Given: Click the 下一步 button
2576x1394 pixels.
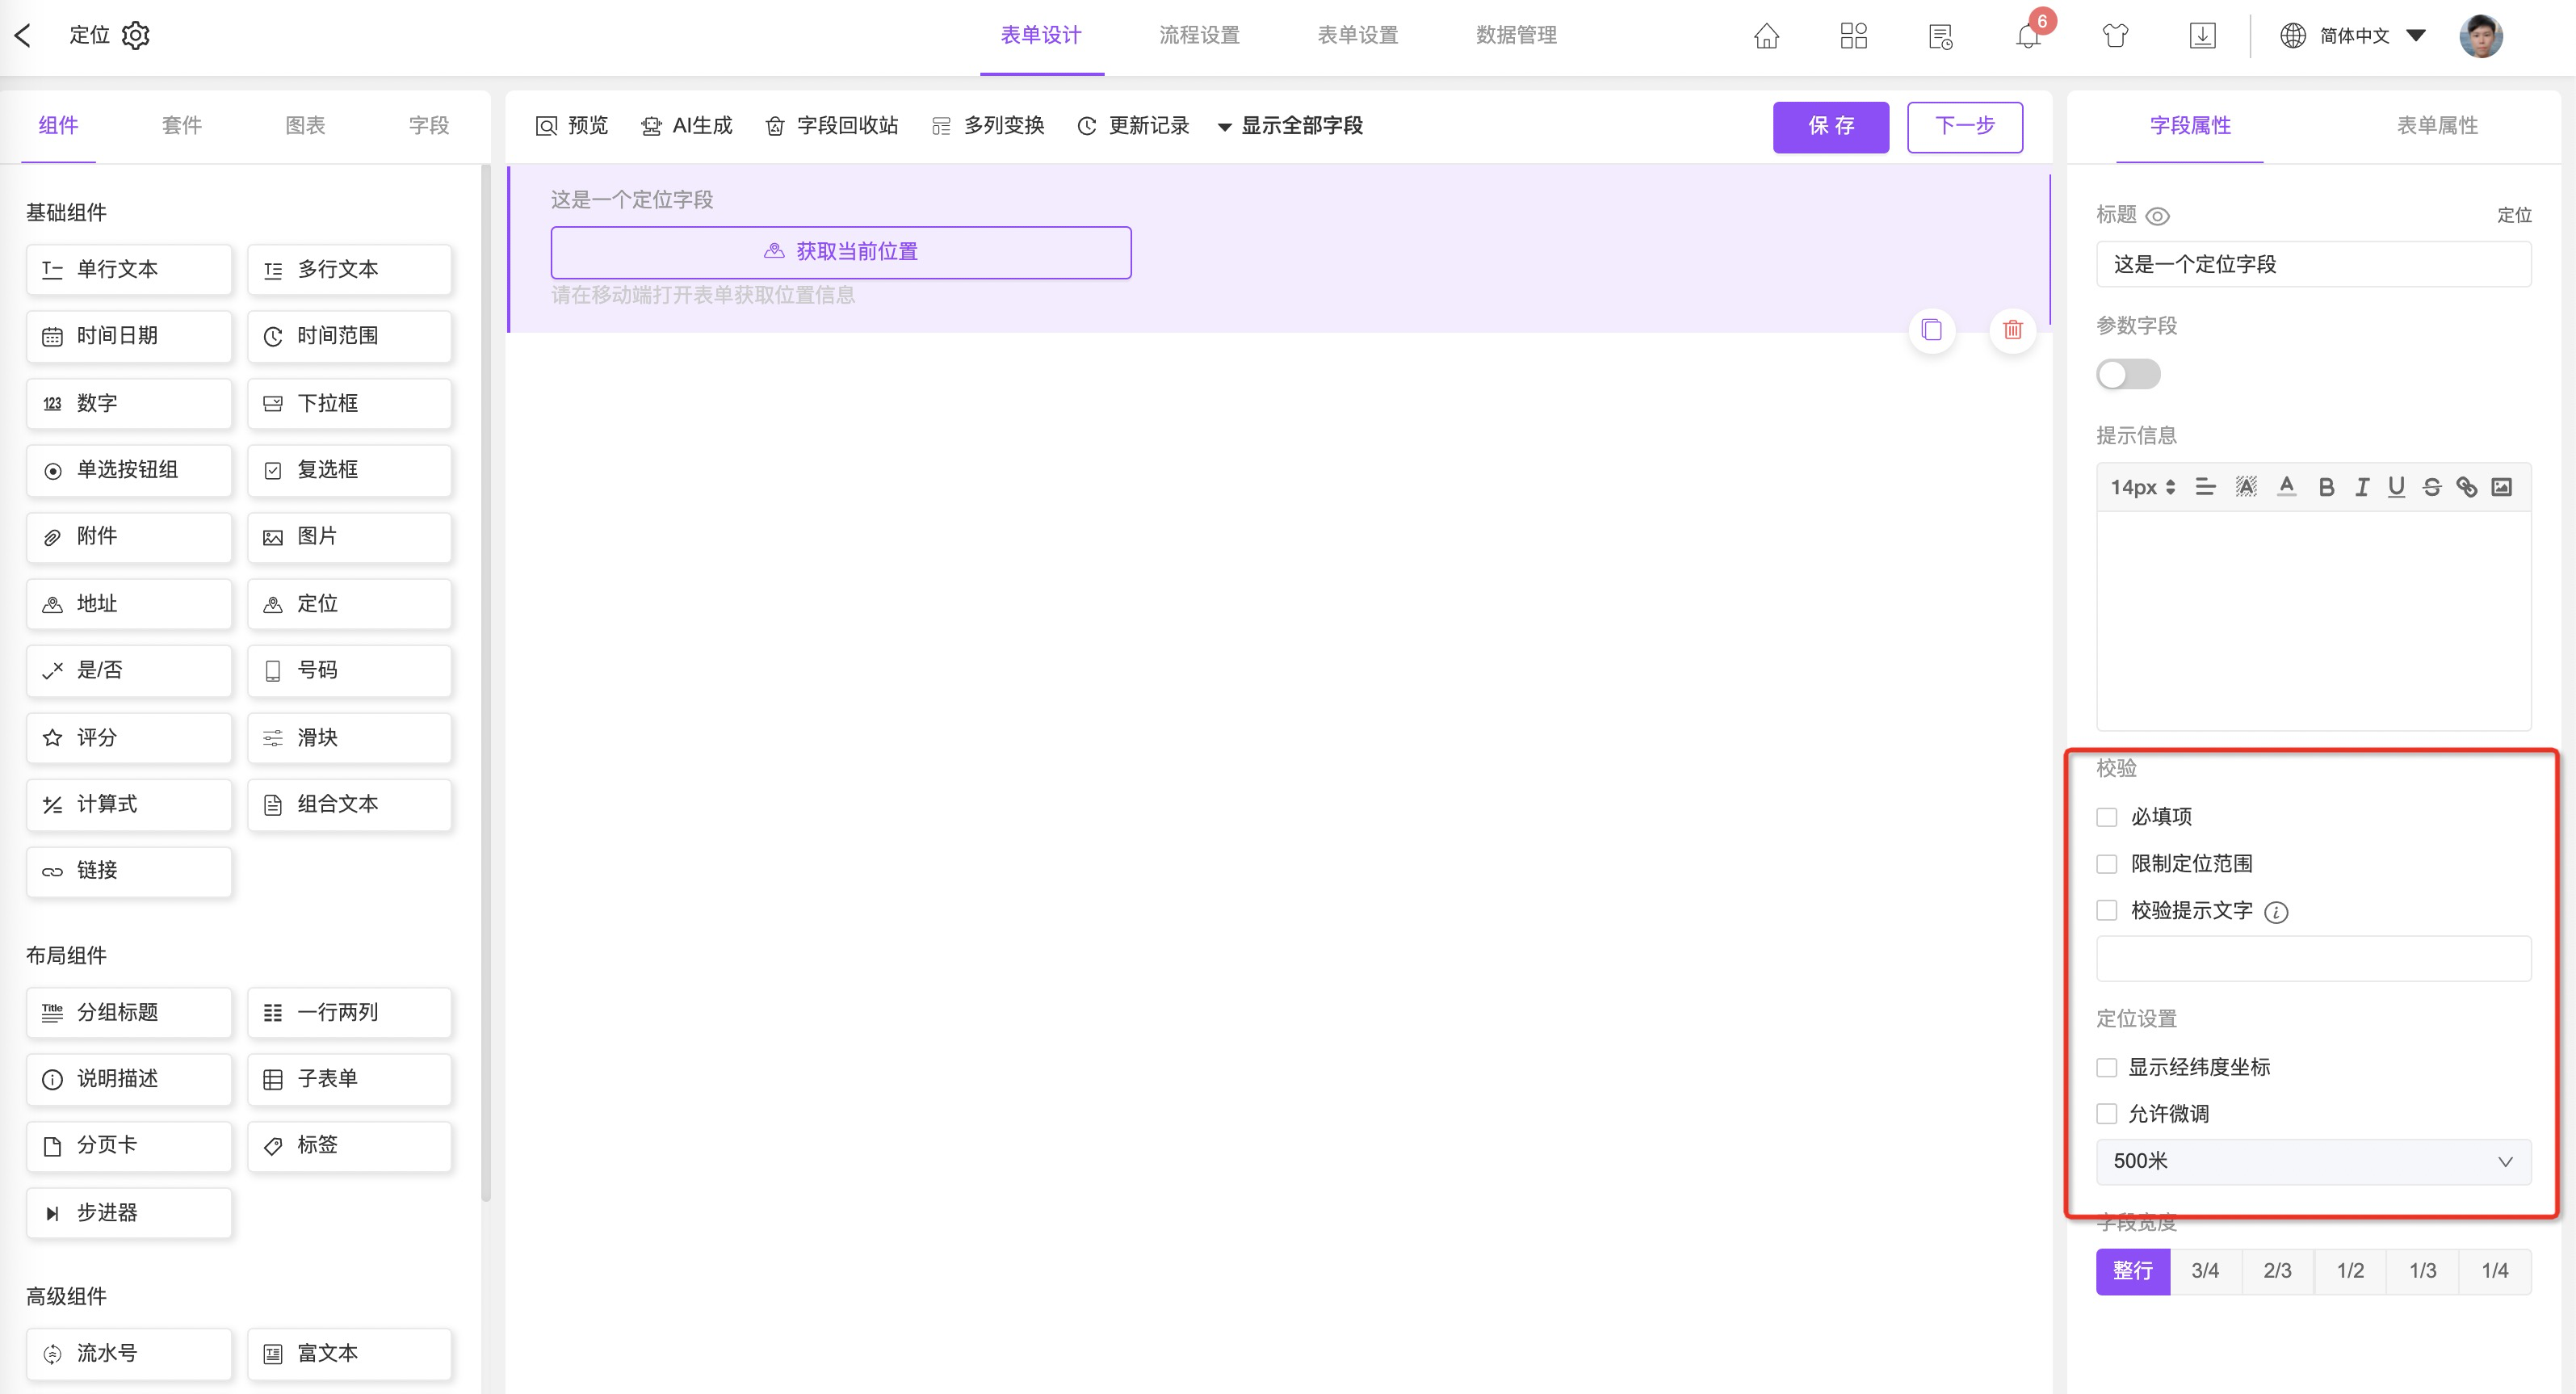Looking at the screenshot, I should coord(1964,127).
